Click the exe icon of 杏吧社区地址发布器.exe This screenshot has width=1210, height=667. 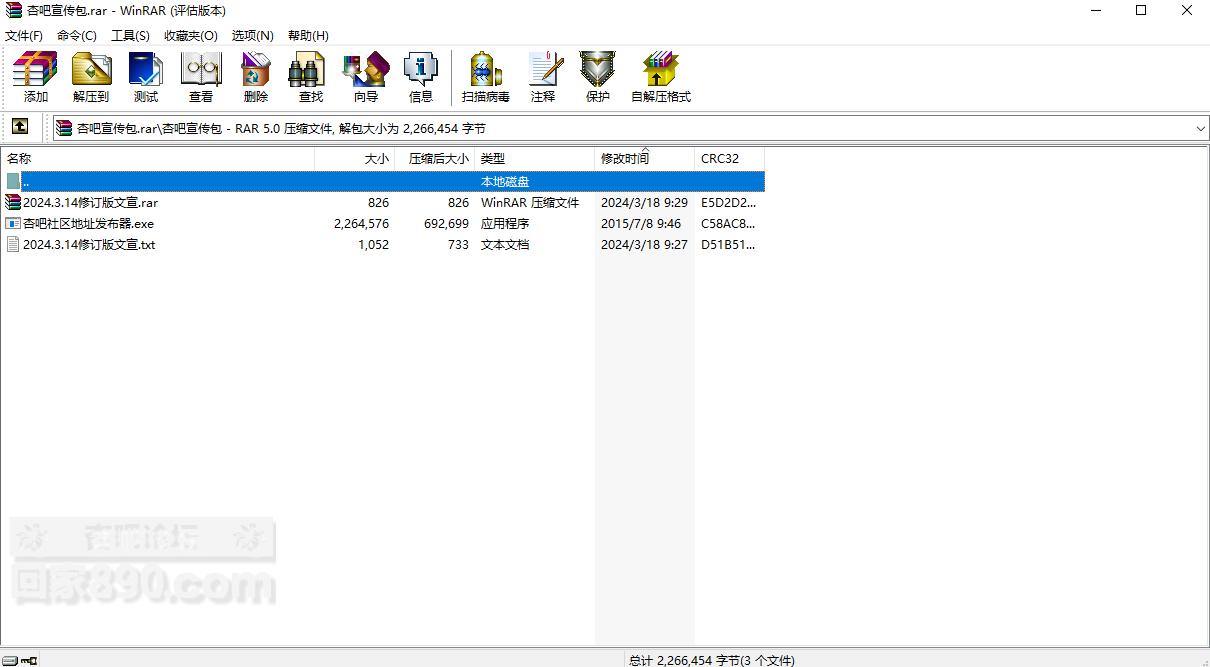point(13,223)
